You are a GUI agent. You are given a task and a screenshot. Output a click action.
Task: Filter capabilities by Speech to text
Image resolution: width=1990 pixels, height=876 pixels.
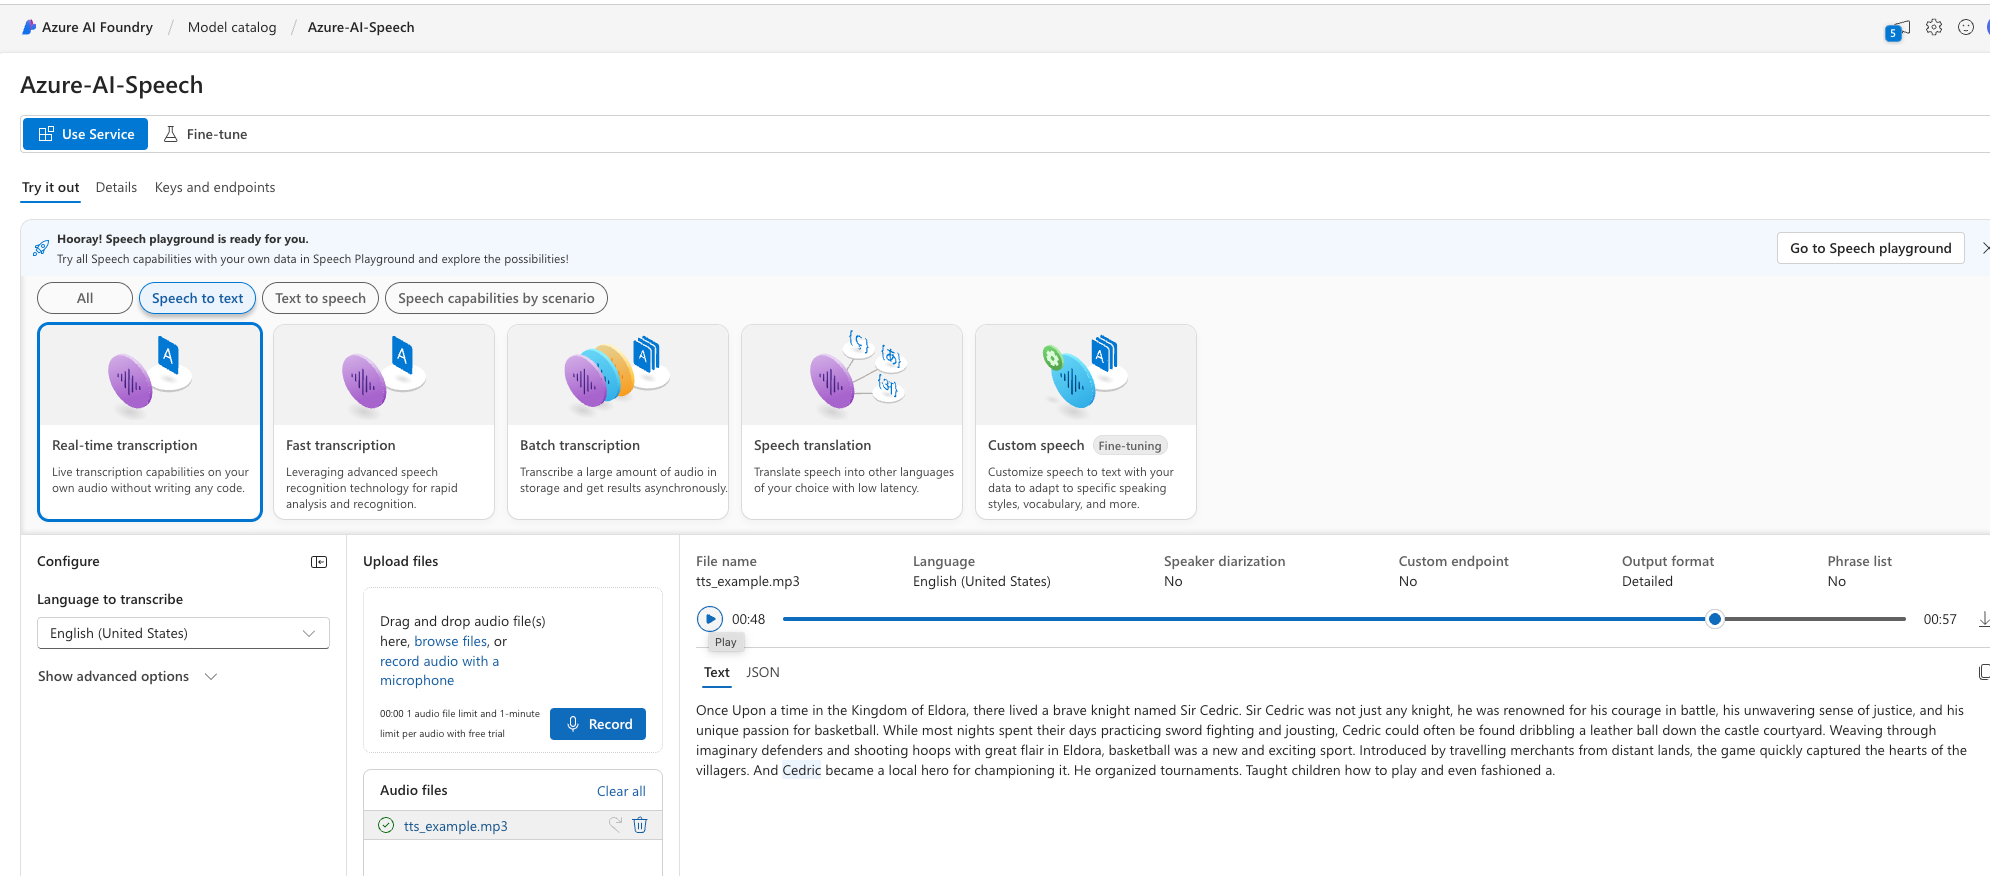[198, 298]
